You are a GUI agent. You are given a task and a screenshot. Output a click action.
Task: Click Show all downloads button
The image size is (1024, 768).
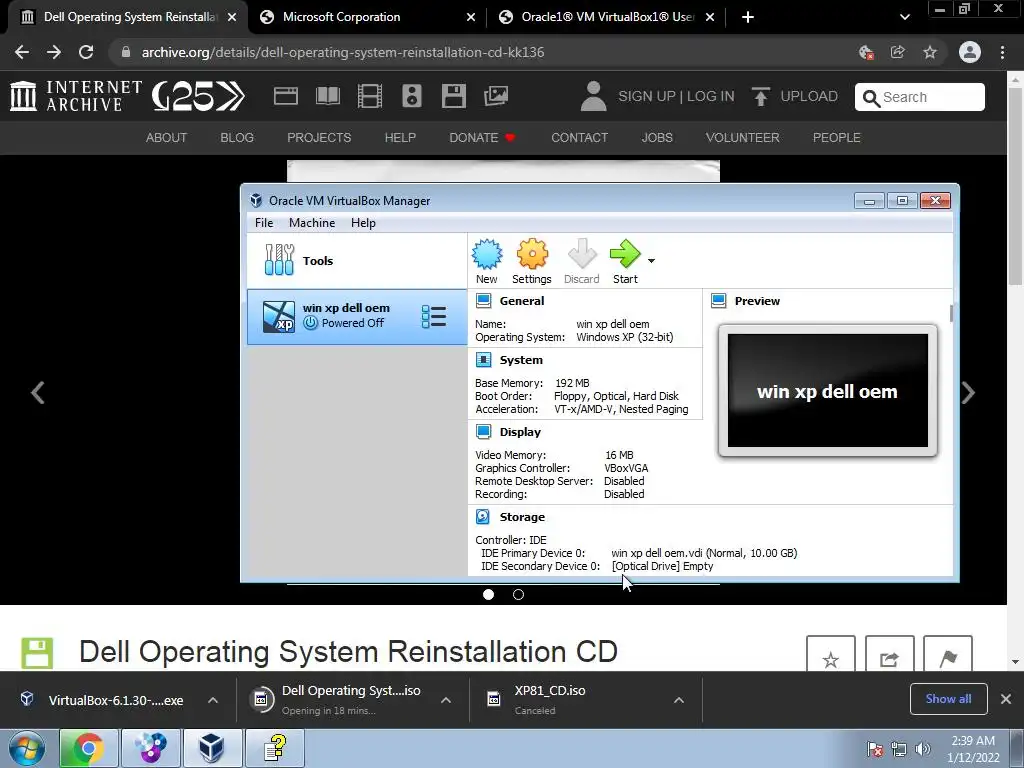pos(948,699)
